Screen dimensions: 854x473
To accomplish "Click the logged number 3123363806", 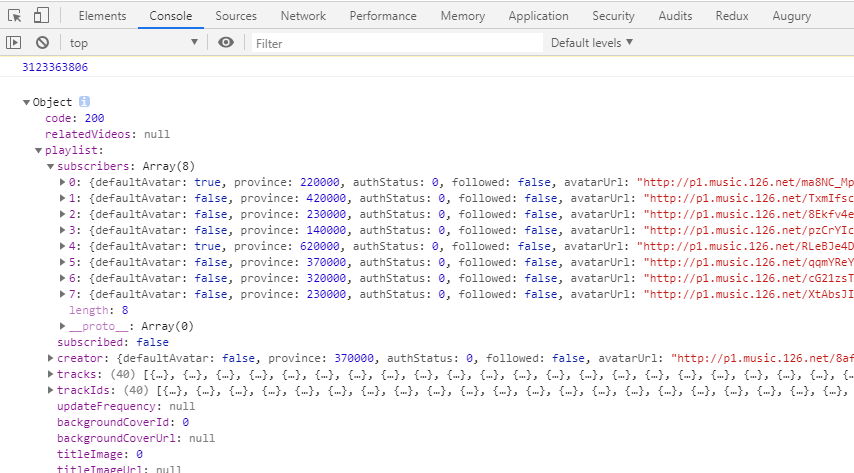I will [55, 67].
